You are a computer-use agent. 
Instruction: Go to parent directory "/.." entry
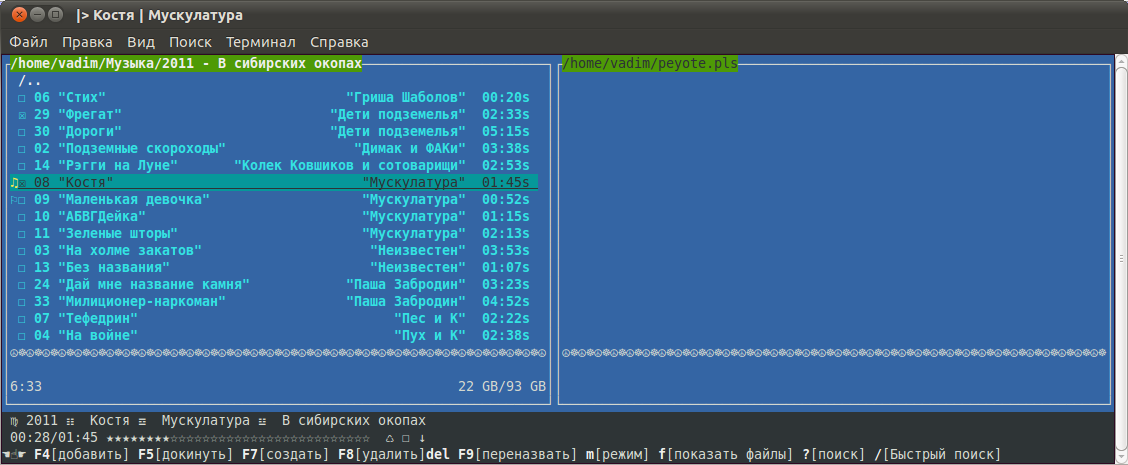tap(30, 81)
